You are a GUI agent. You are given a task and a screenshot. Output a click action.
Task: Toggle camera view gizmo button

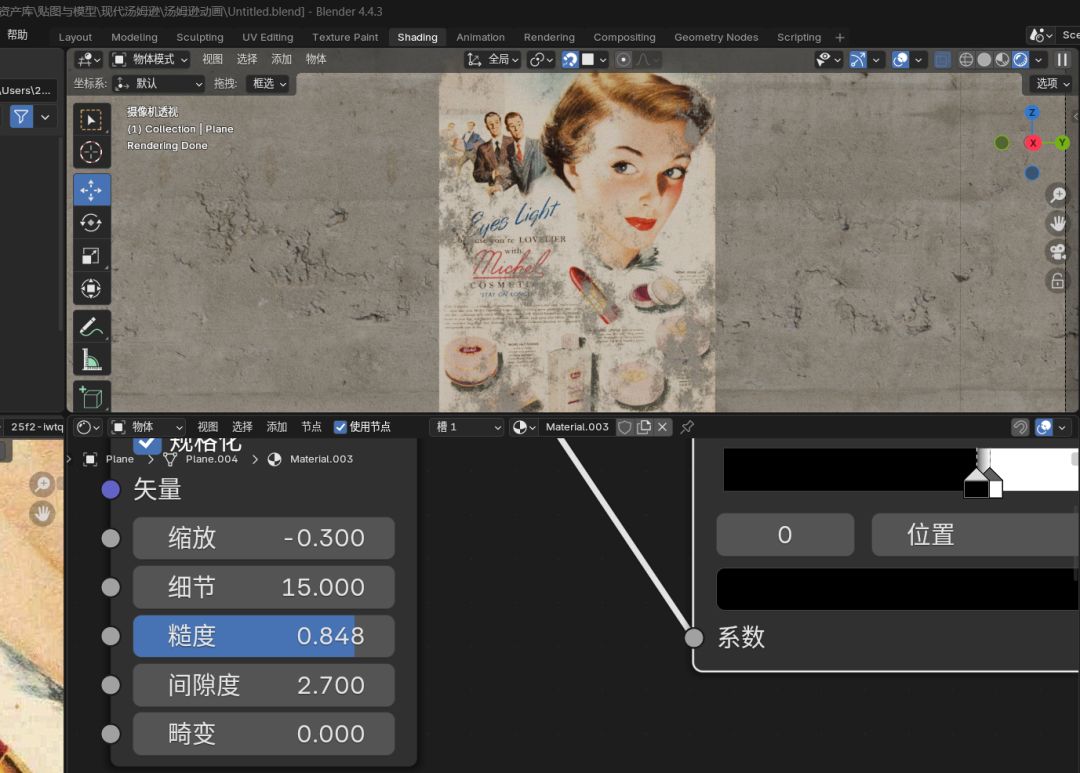[x=1057, y=252]
